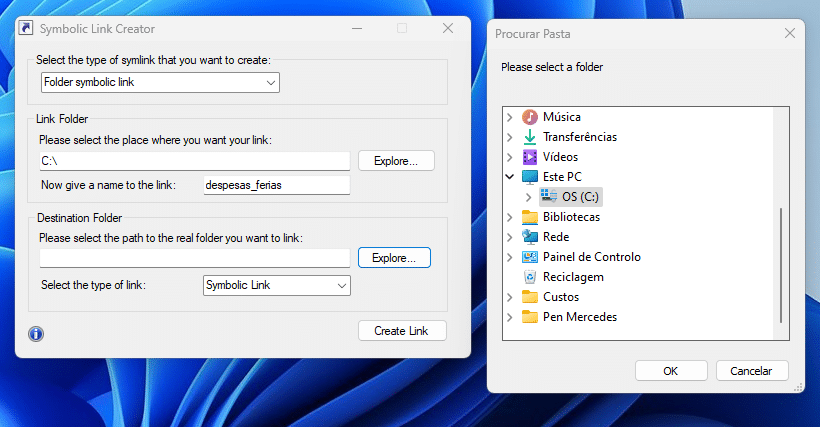This screenshot has width=820, height=427.
Task: Select the 'Transferências' tree label
Action: tap(580, 137)
